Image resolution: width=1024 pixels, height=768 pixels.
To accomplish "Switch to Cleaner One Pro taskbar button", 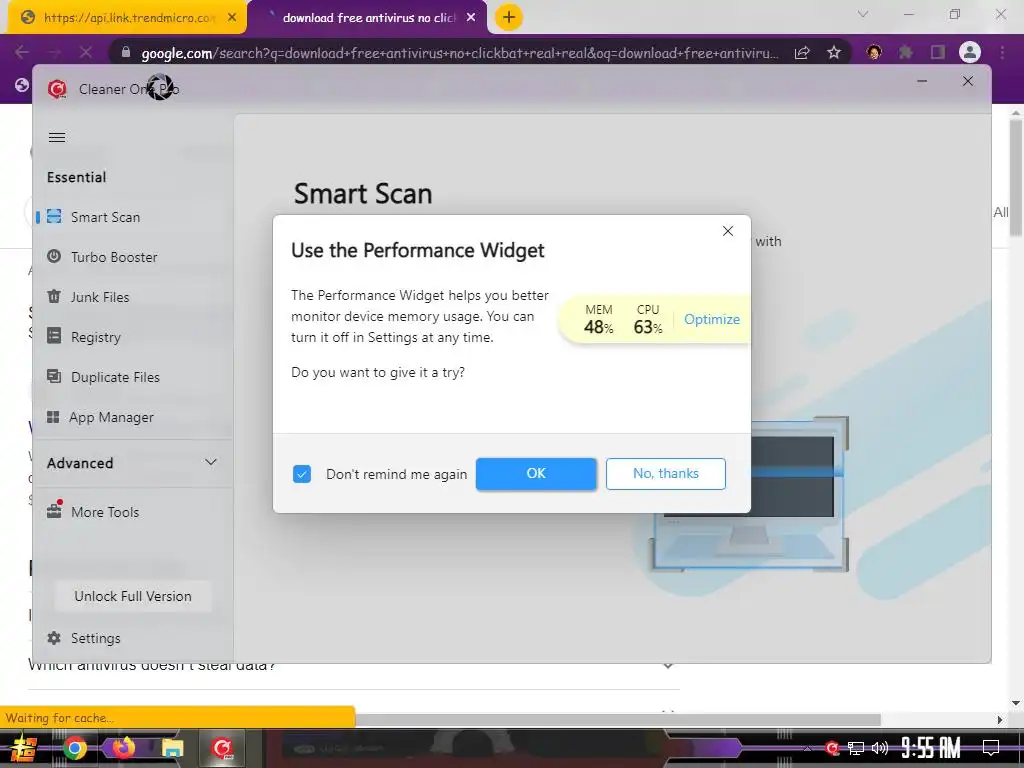I will click(x=223, y=748).
